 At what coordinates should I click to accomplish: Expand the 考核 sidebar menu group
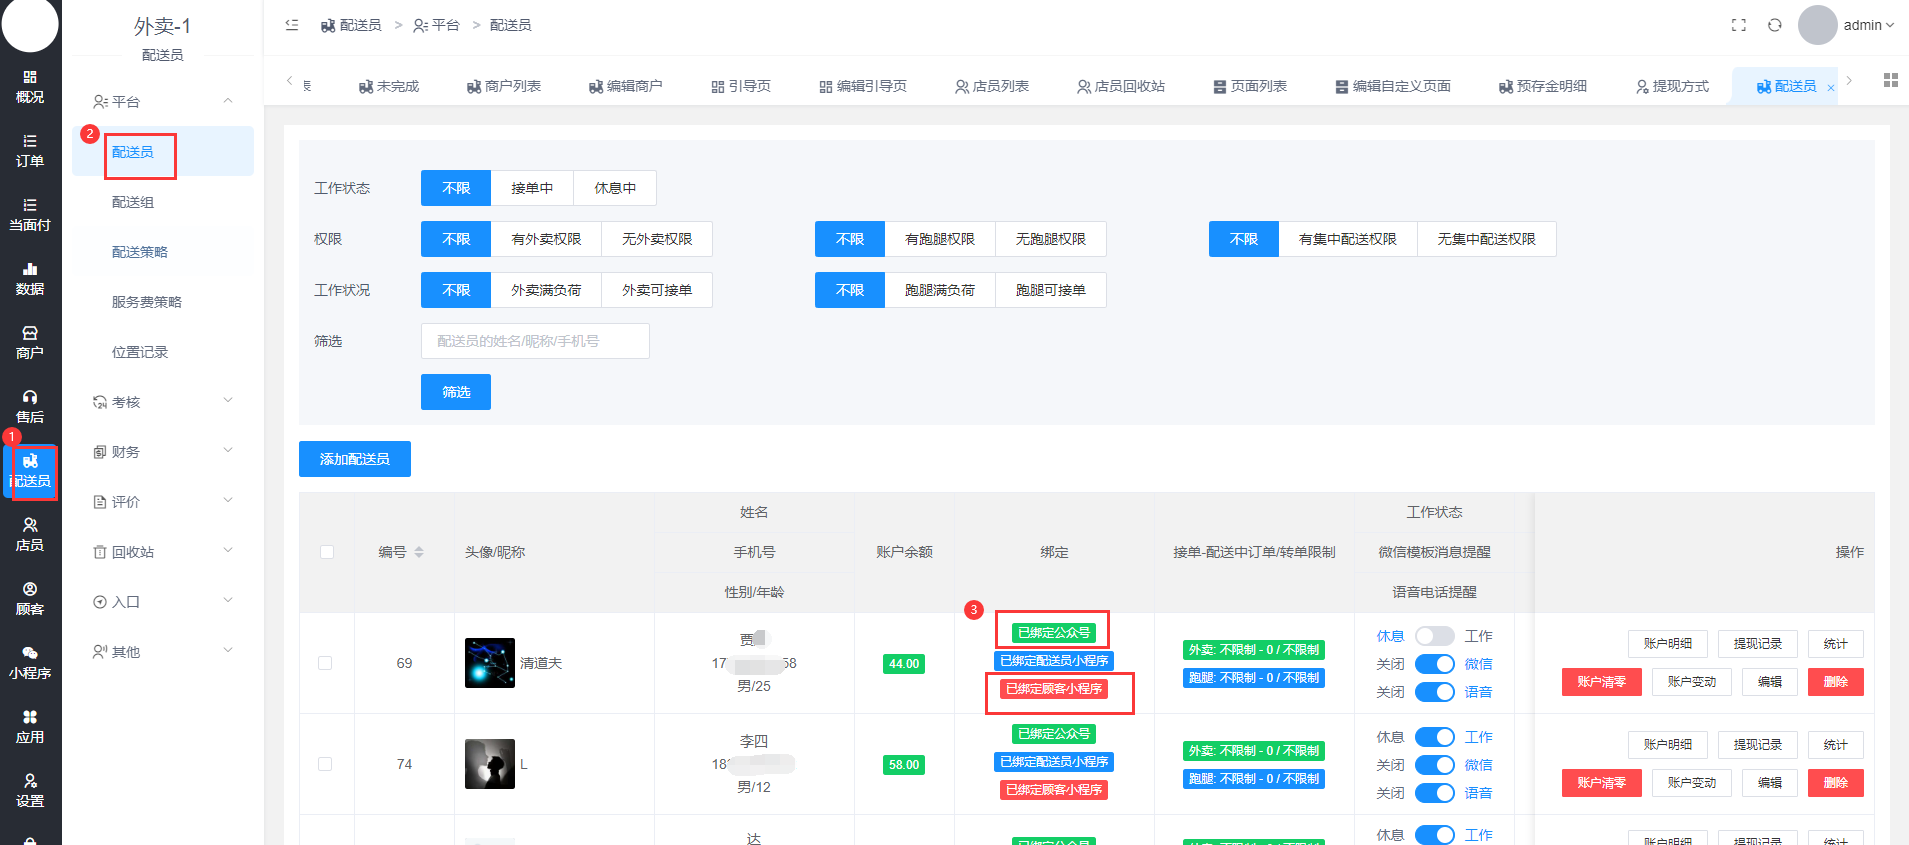(163, 402)
